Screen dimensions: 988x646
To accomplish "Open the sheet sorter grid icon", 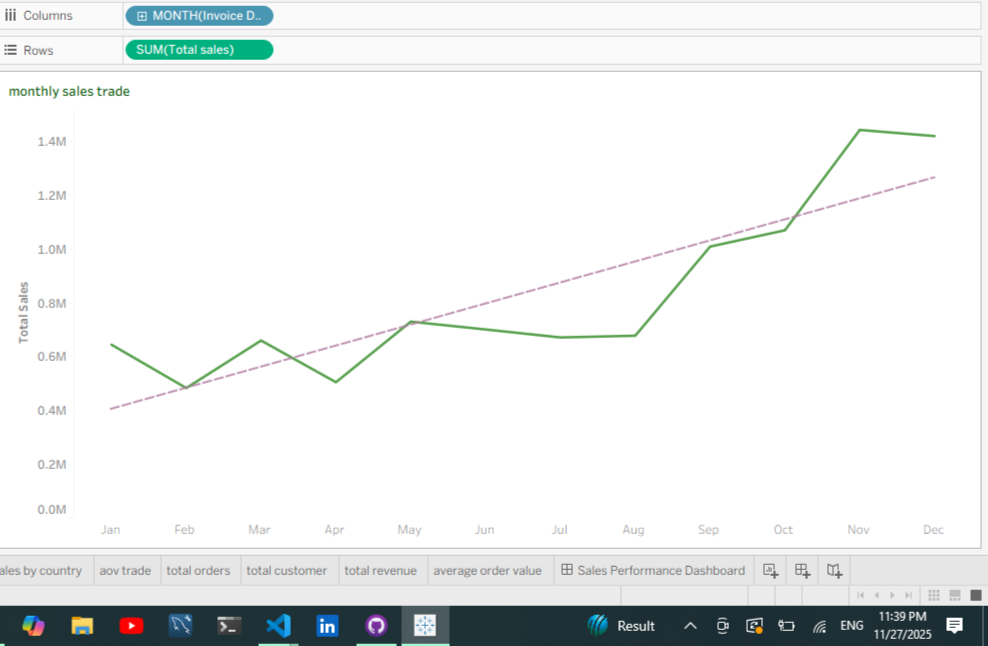I will [x=934, y=595].
